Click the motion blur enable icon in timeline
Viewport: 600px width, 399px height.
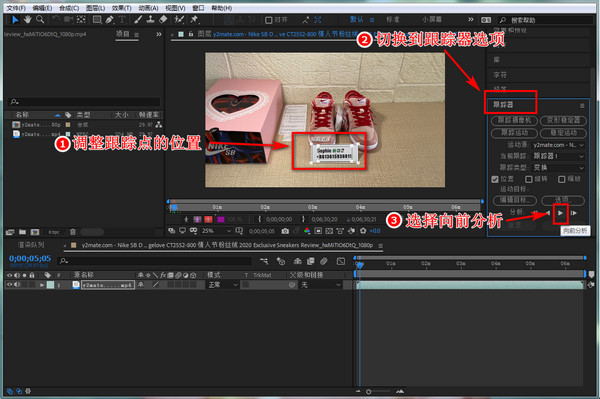(x=324, y=261)
